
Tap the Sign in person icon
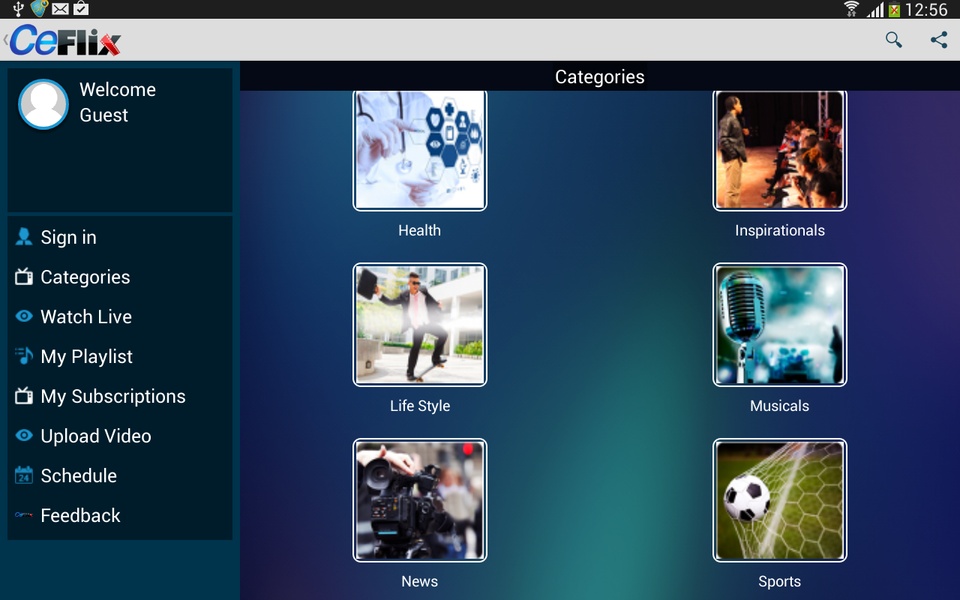(24, 237)
